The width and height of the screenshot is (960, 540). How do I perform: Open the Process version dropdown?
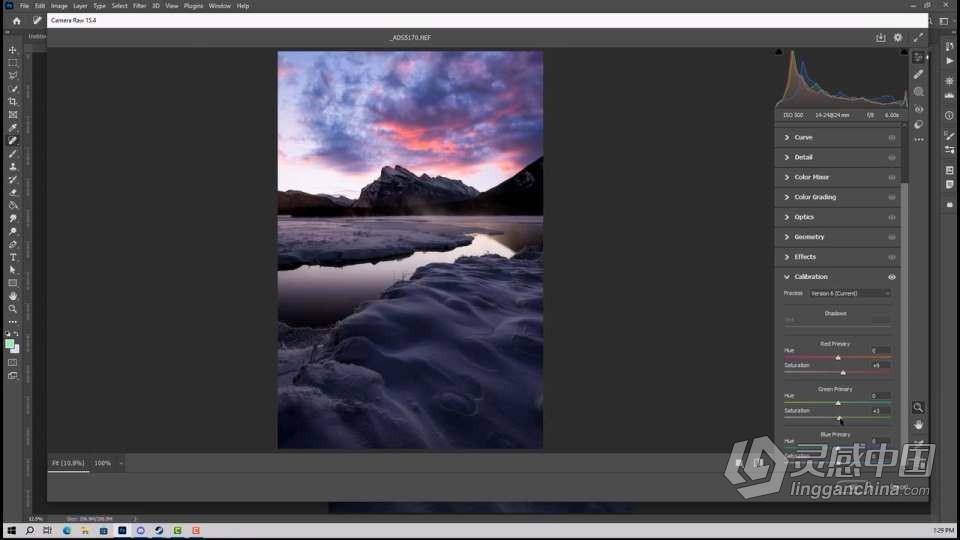pos(849,293)
